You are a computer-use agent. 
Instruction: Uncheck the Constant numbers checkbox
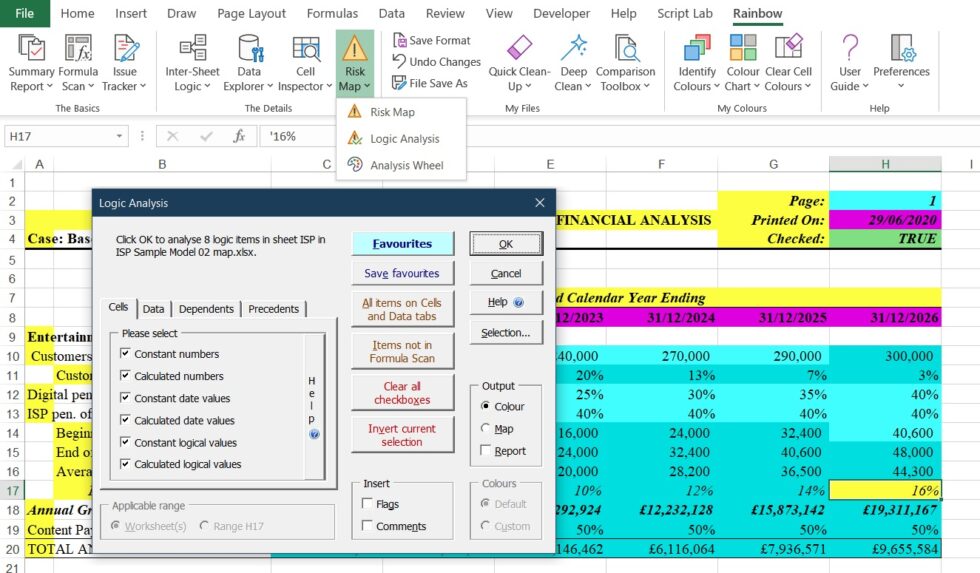tap(125, 354)
